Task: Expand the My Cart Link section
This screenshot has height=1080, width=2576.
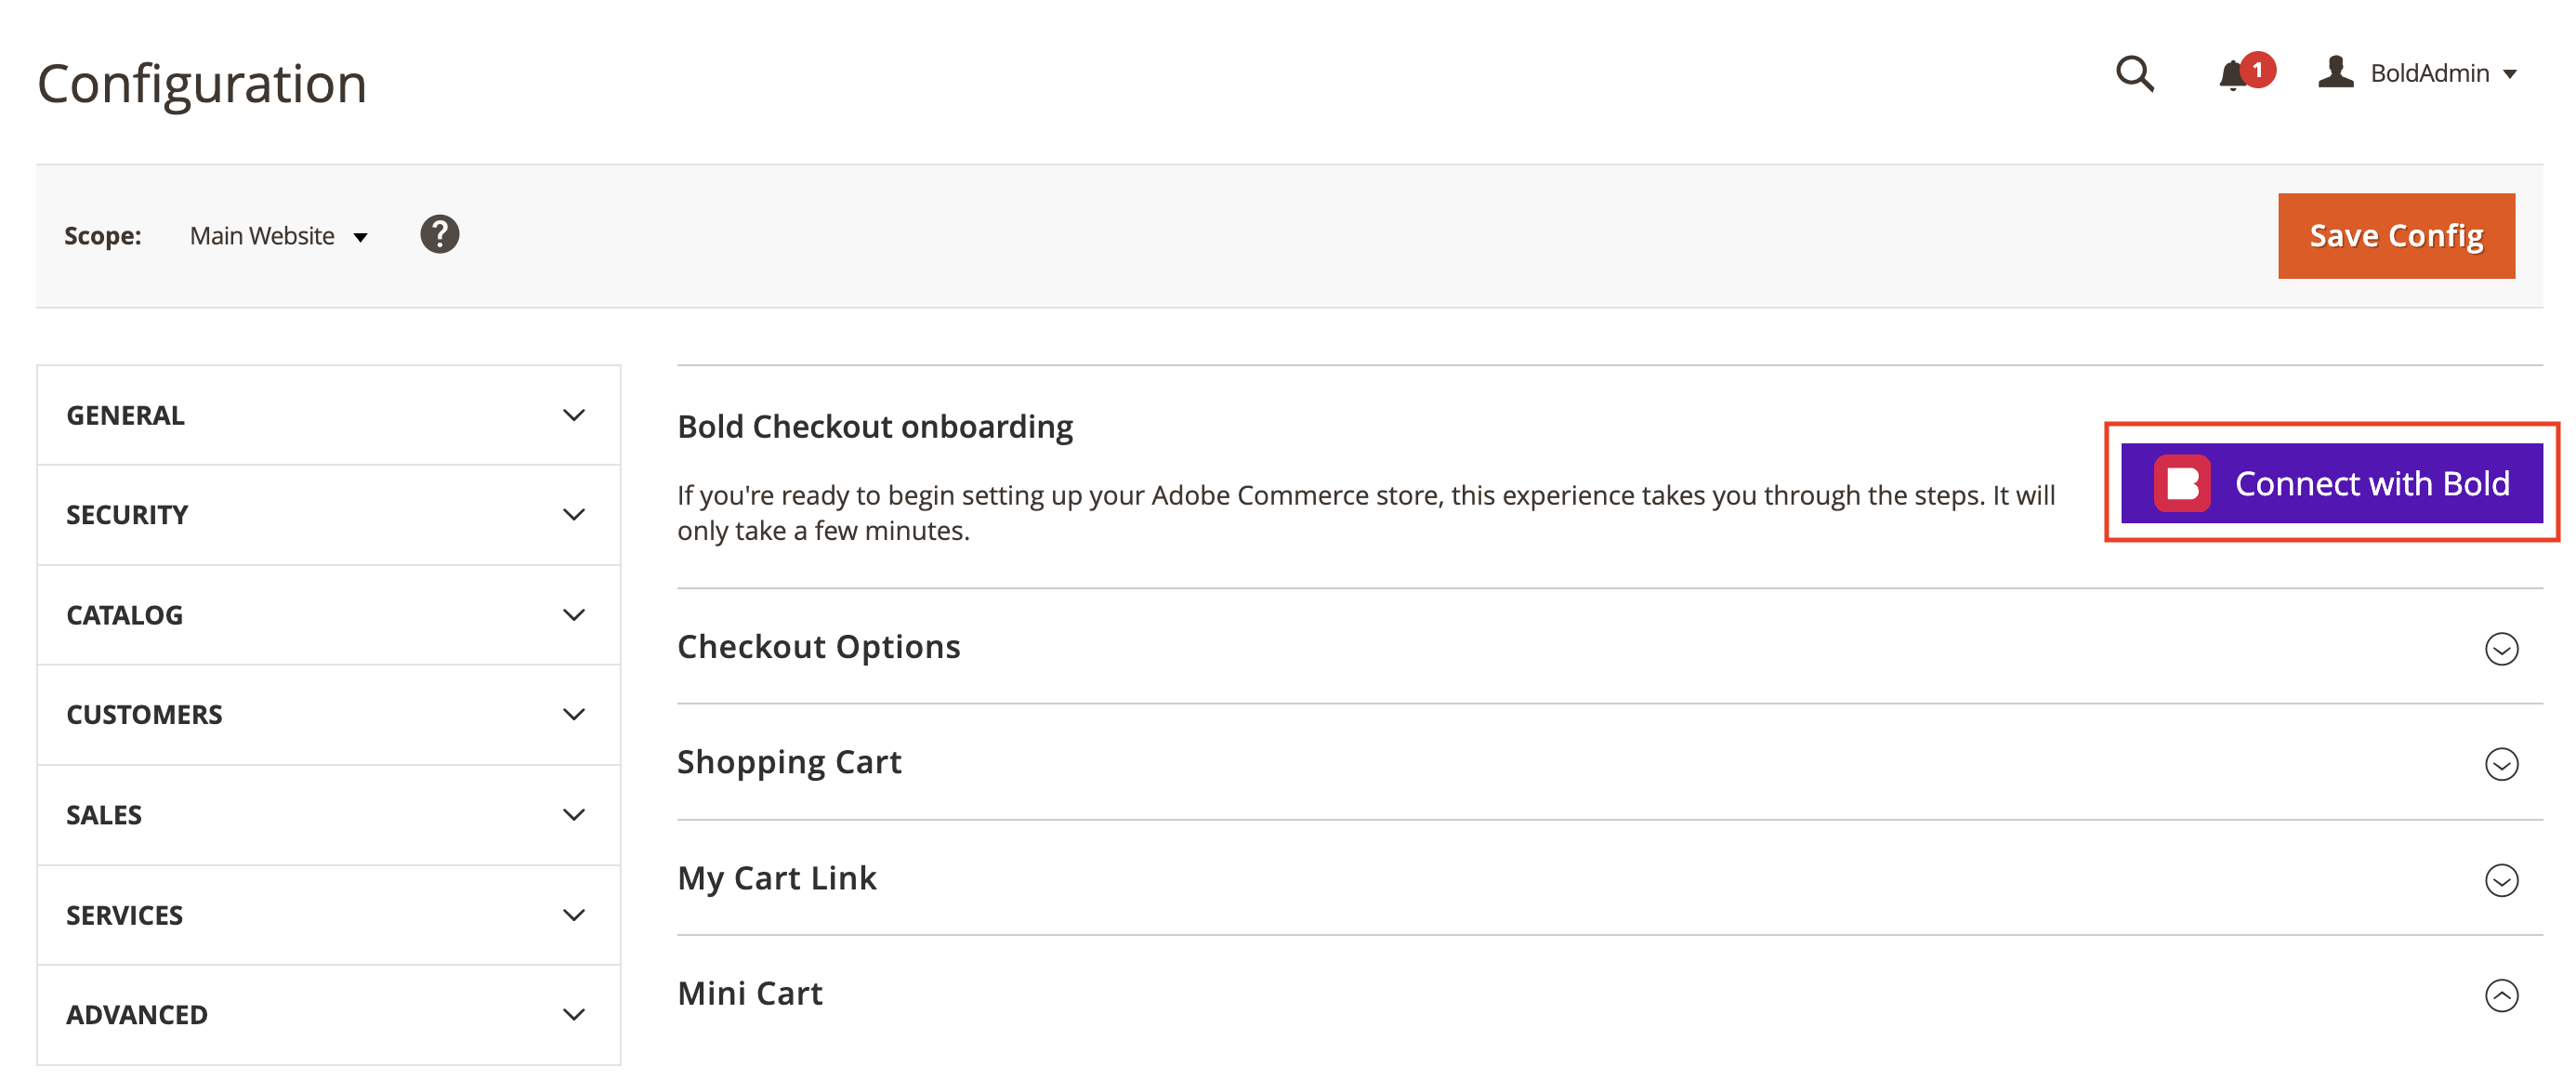Action: [x=2503, y=880]
